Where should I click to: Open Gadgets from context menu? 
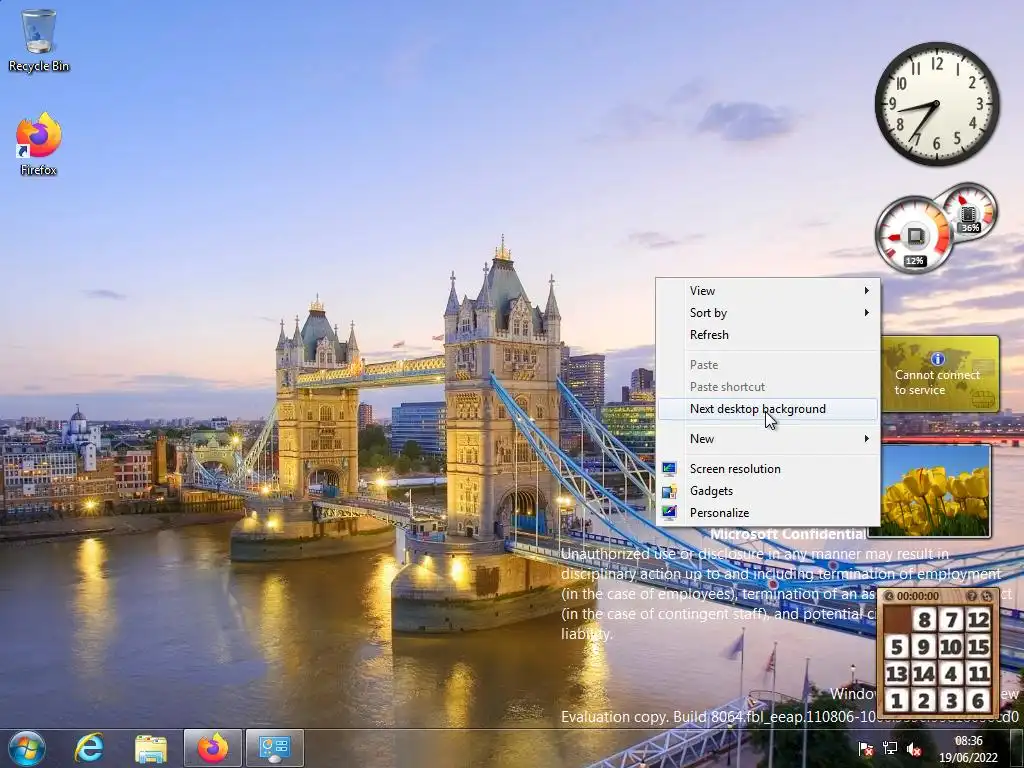pyautogui.click(x=768, y=491)
